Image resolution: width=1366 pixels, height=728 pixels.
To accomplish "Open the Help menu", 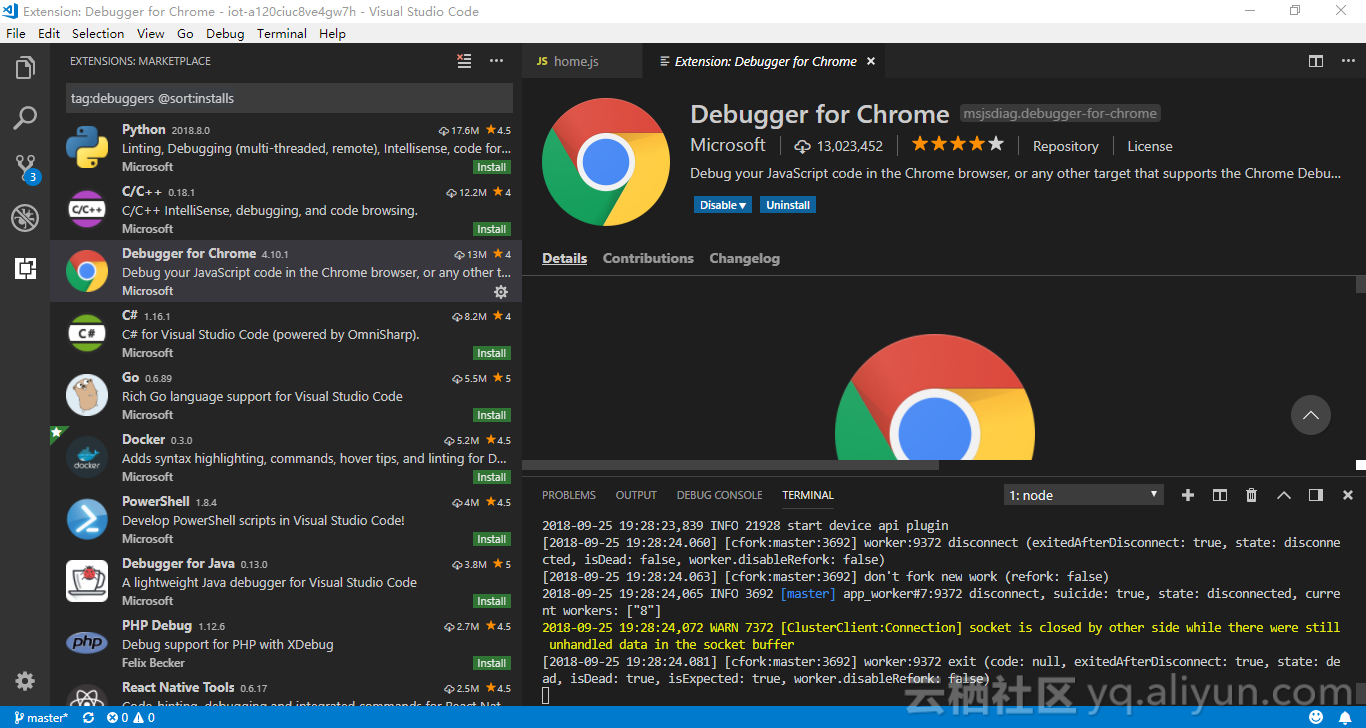I will coord(332,33).
